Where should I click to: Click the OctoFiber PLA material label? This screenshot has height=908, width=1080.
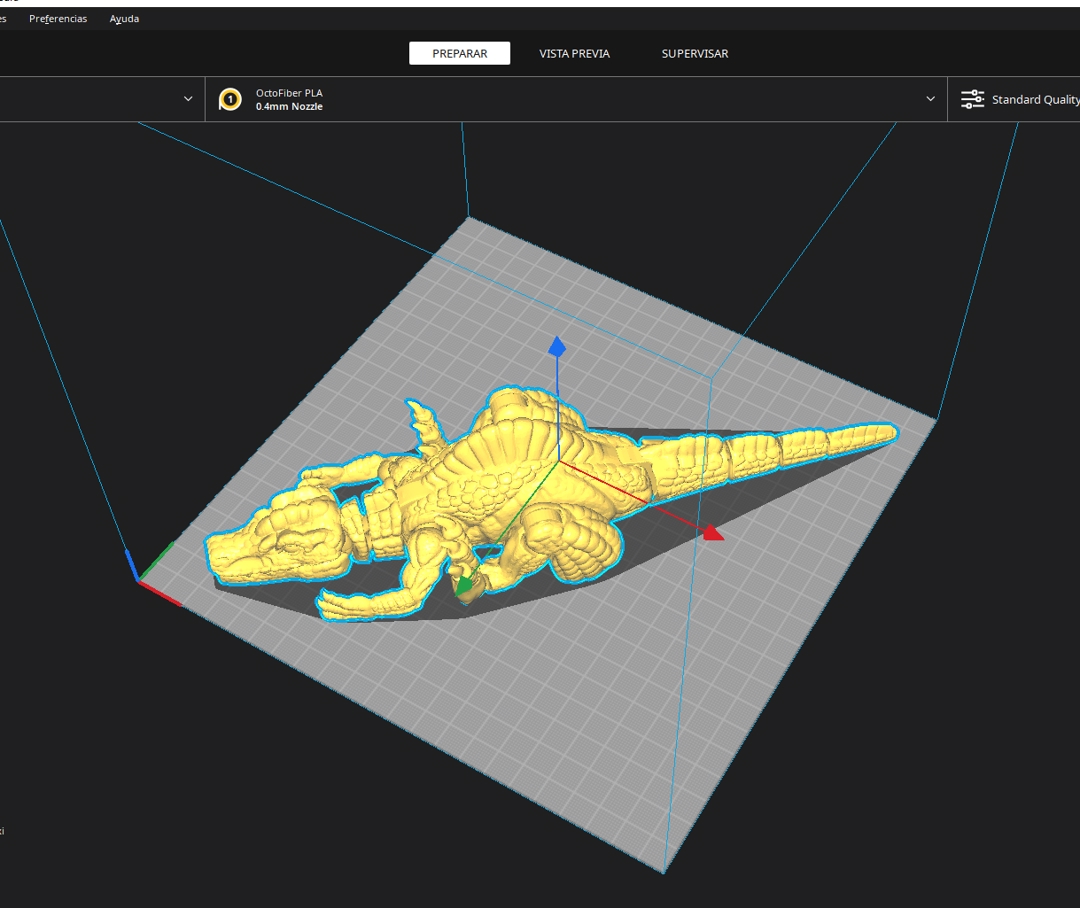click(x=289, y=93)
